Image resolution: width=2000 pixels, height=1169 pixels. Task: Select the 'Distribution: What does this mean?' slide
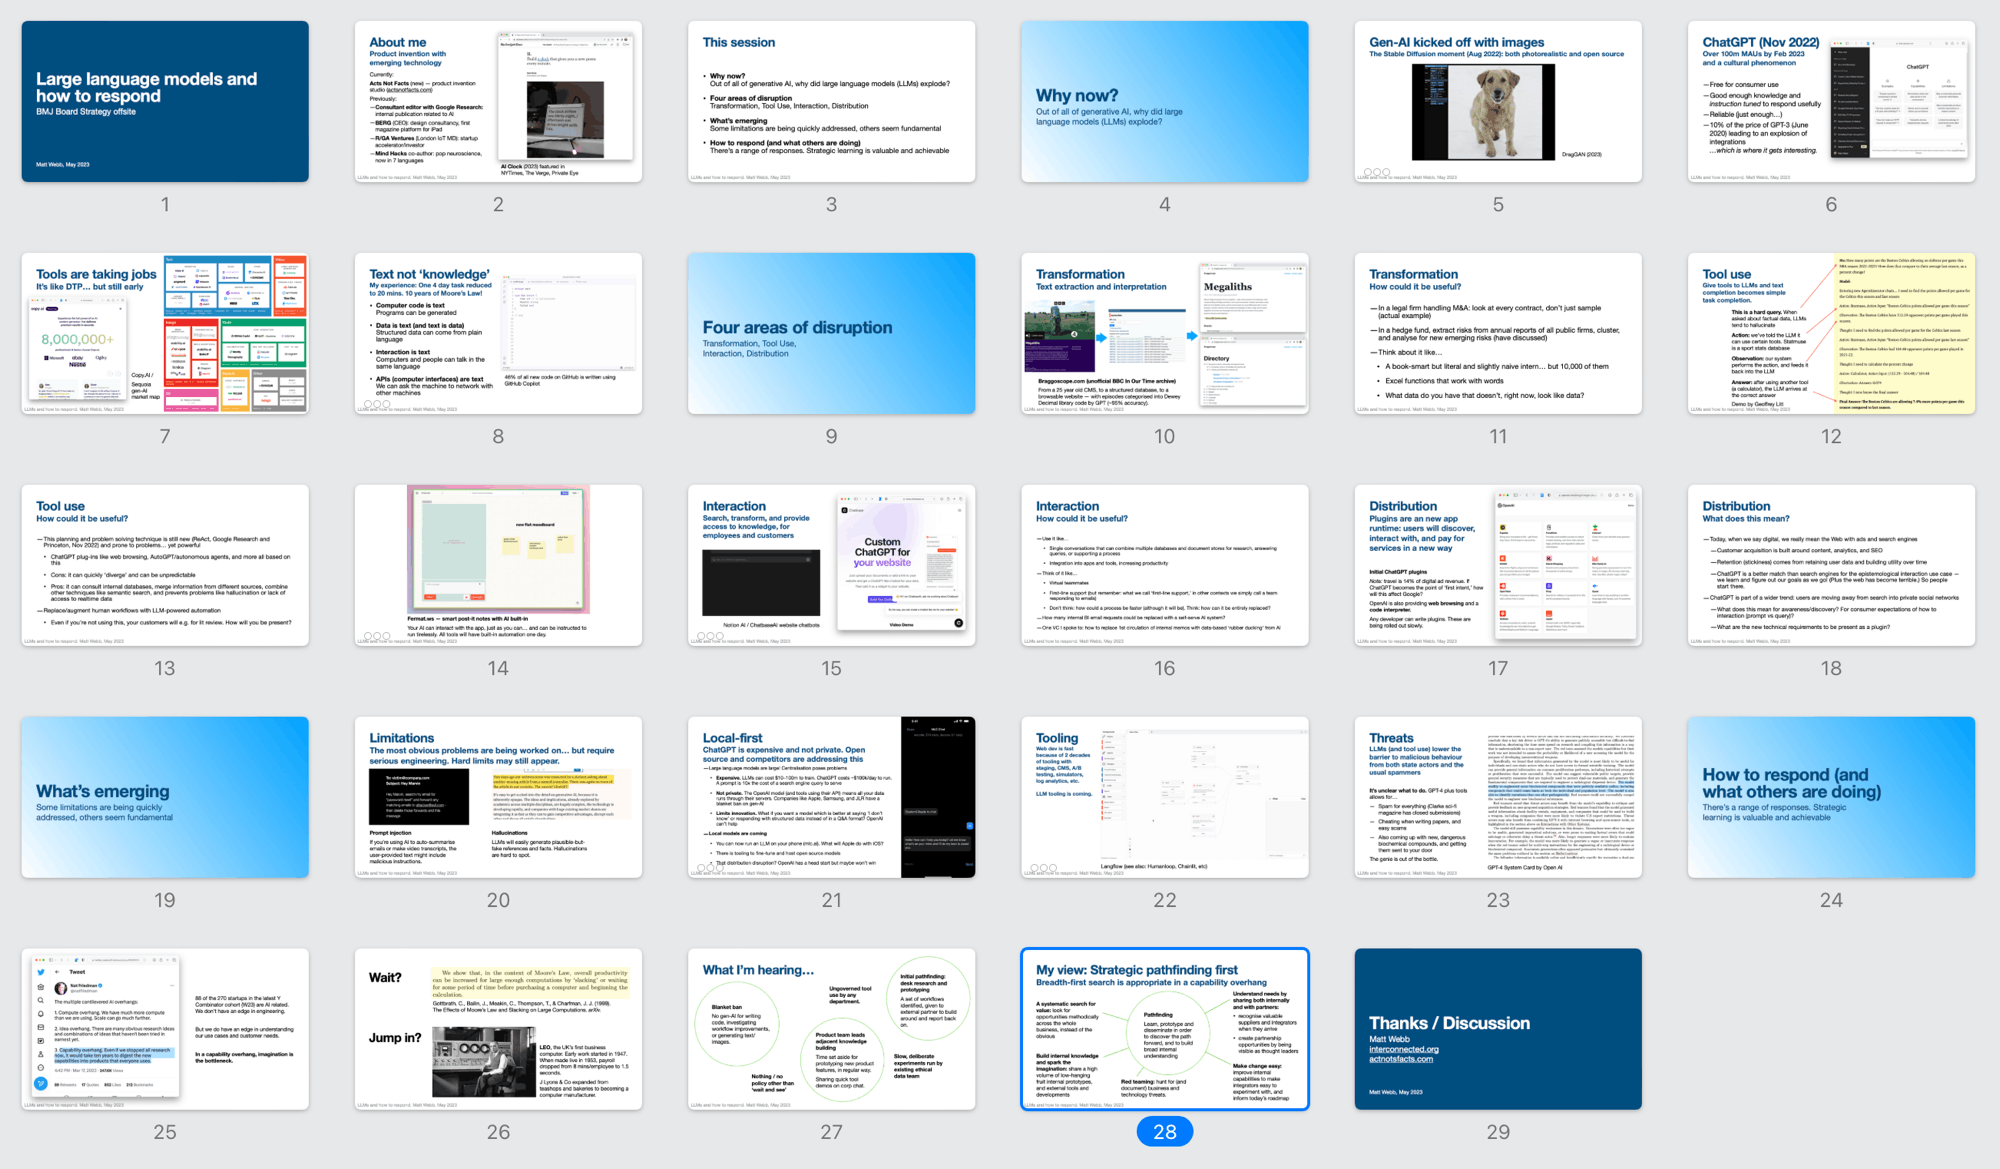coord(1831,565)
